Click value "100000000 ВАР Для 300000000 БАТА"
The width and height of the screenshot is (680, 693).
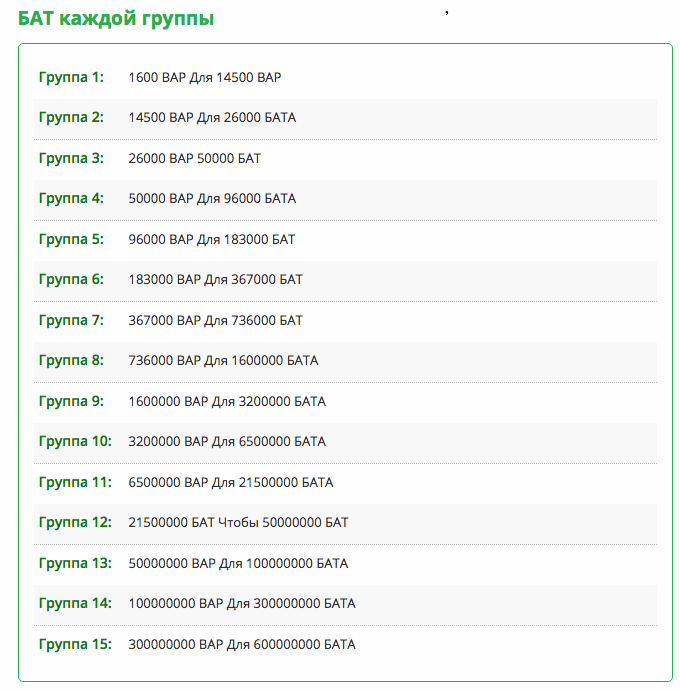tap(242, 603)
